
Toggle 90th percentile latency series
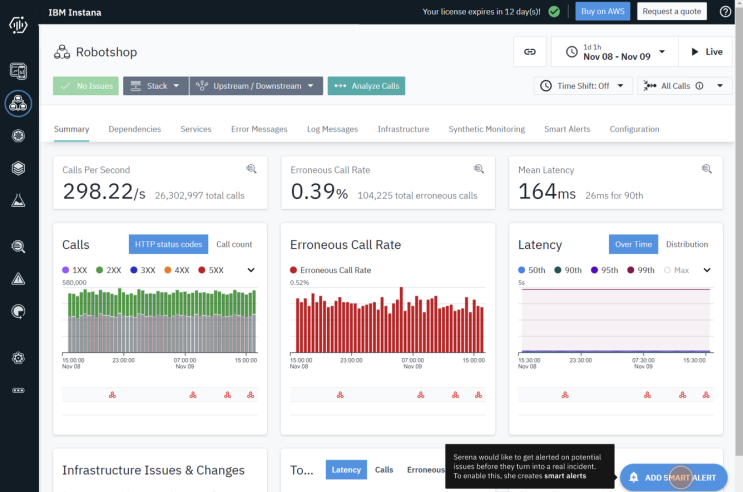tap(568, 270)
